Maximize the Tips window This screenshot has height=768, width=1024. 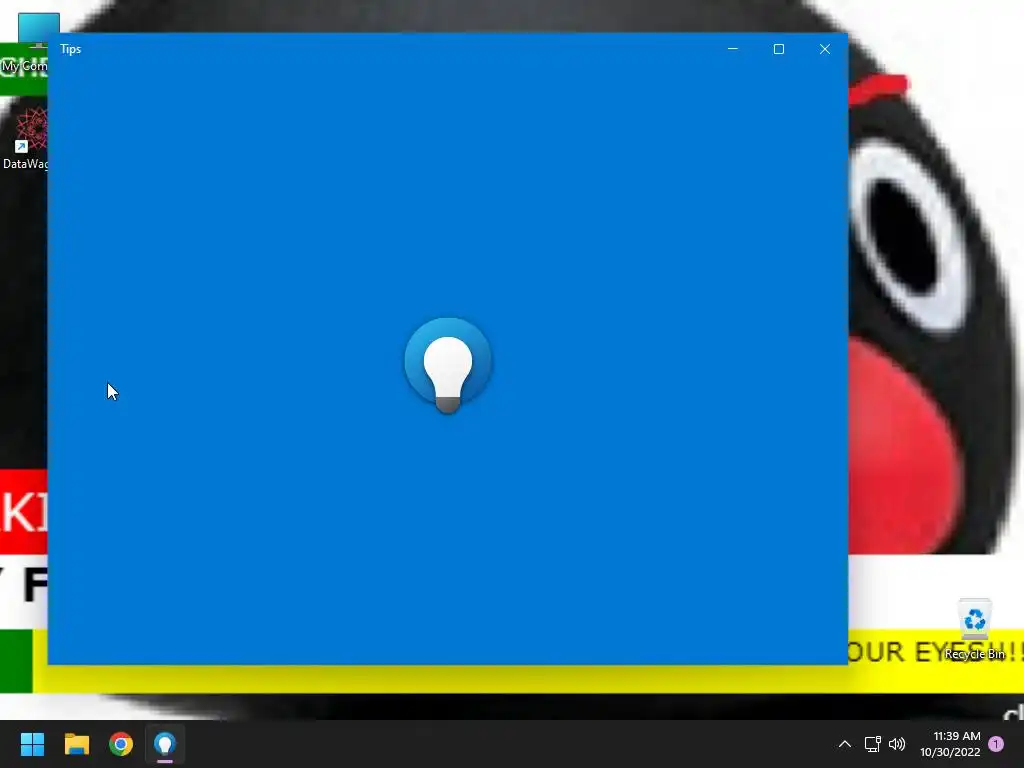click(778, 49)
